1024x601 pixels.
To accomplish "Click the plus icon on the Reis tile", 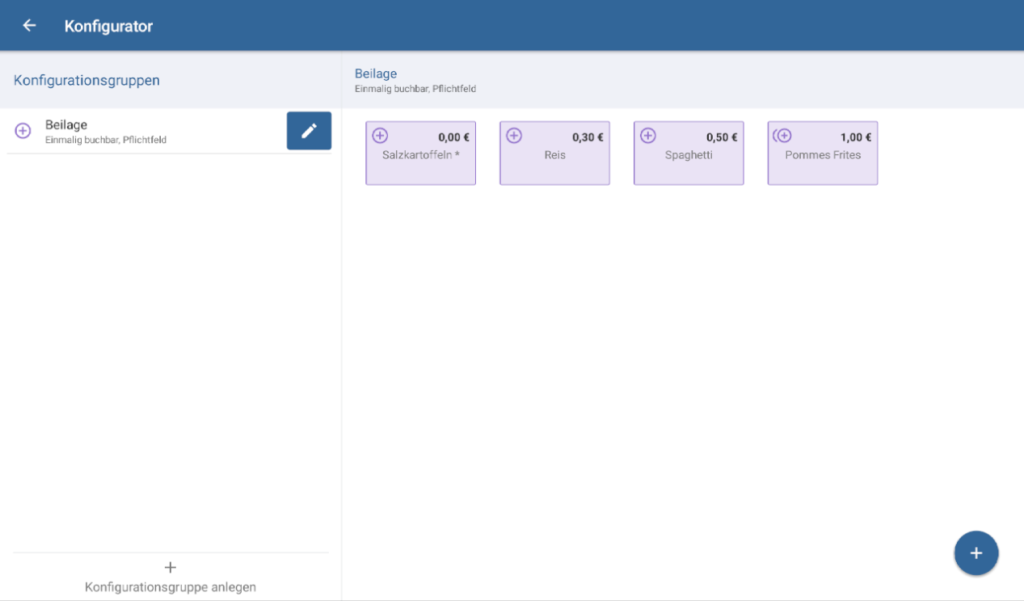I will [x=514, y=136].
